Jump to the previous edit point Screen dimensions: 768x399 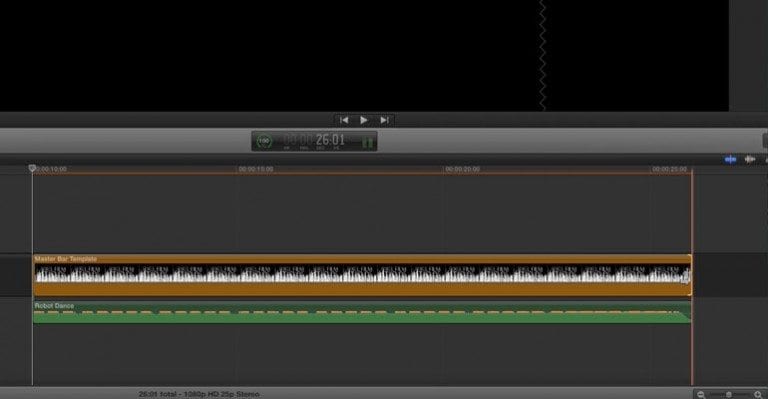pyautogui.click(x=344, y=120)
